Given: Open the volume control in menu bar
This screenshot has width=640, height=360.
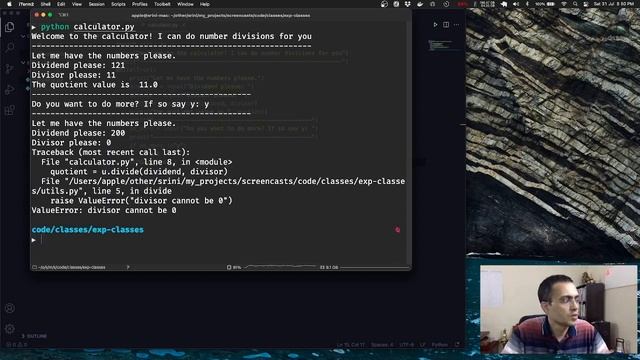Looking at the screenshot, I should (516, 4).
